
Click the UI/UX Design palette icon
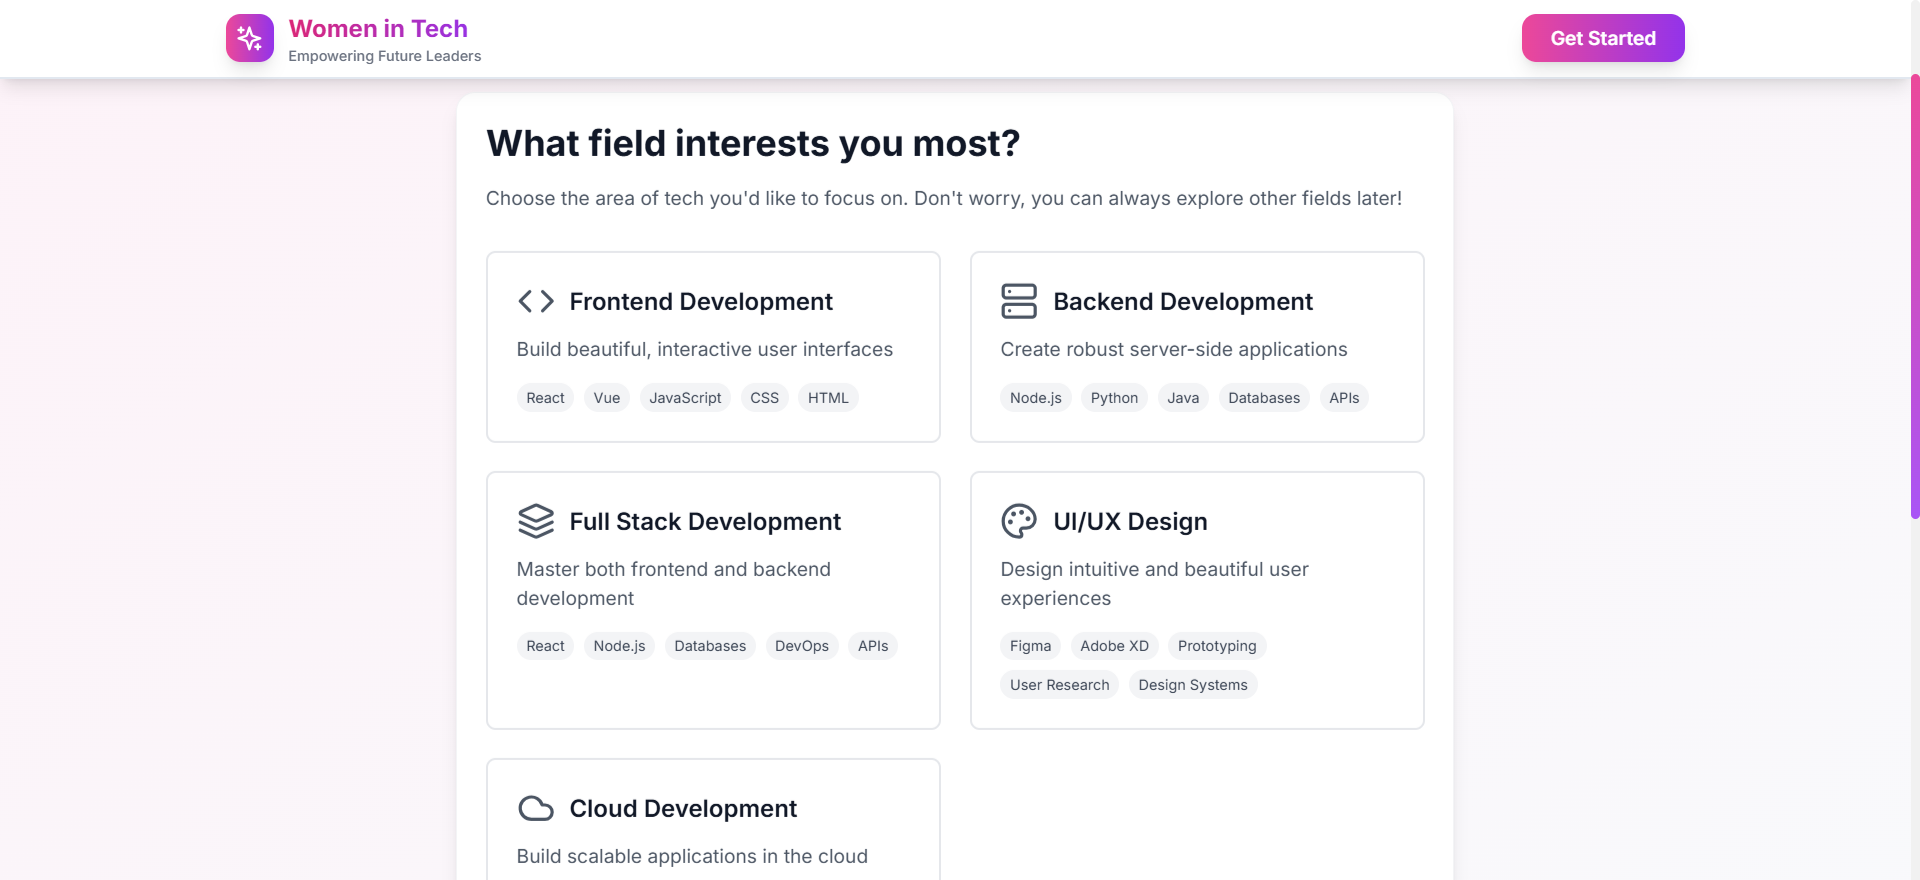(x=1019, y=521)
